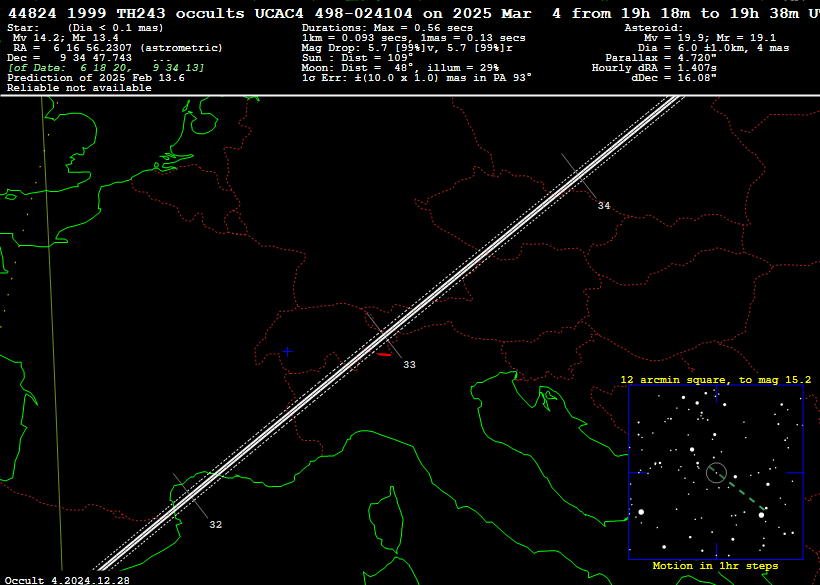Click the 'Asteroid:' heading label
This screenshot has height=585, width=820.
(x=654, y=28)
